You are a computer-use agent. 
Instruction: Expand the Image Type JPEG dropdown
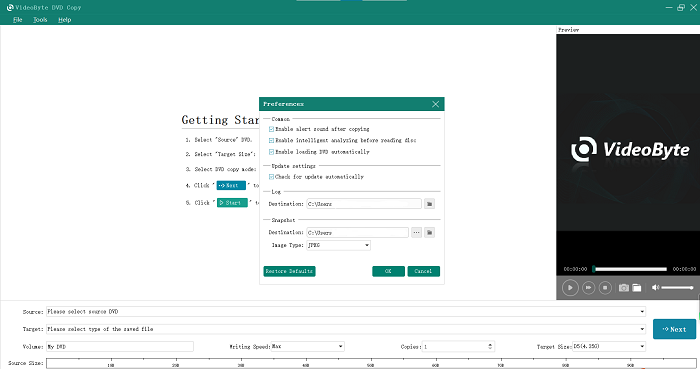click(x=338, y=245)
